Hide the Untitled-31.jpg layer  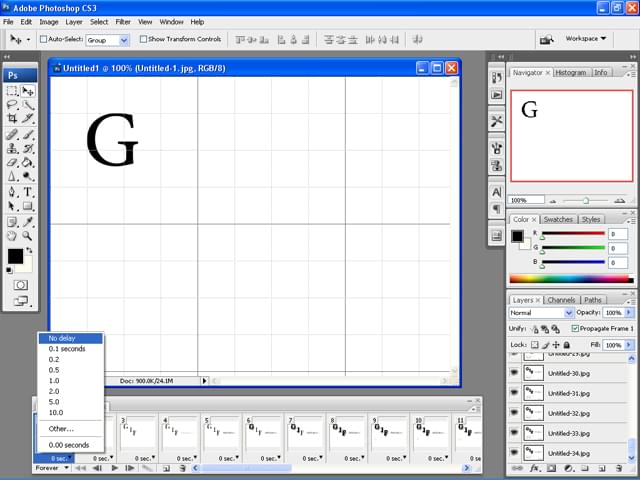[514, 393]
